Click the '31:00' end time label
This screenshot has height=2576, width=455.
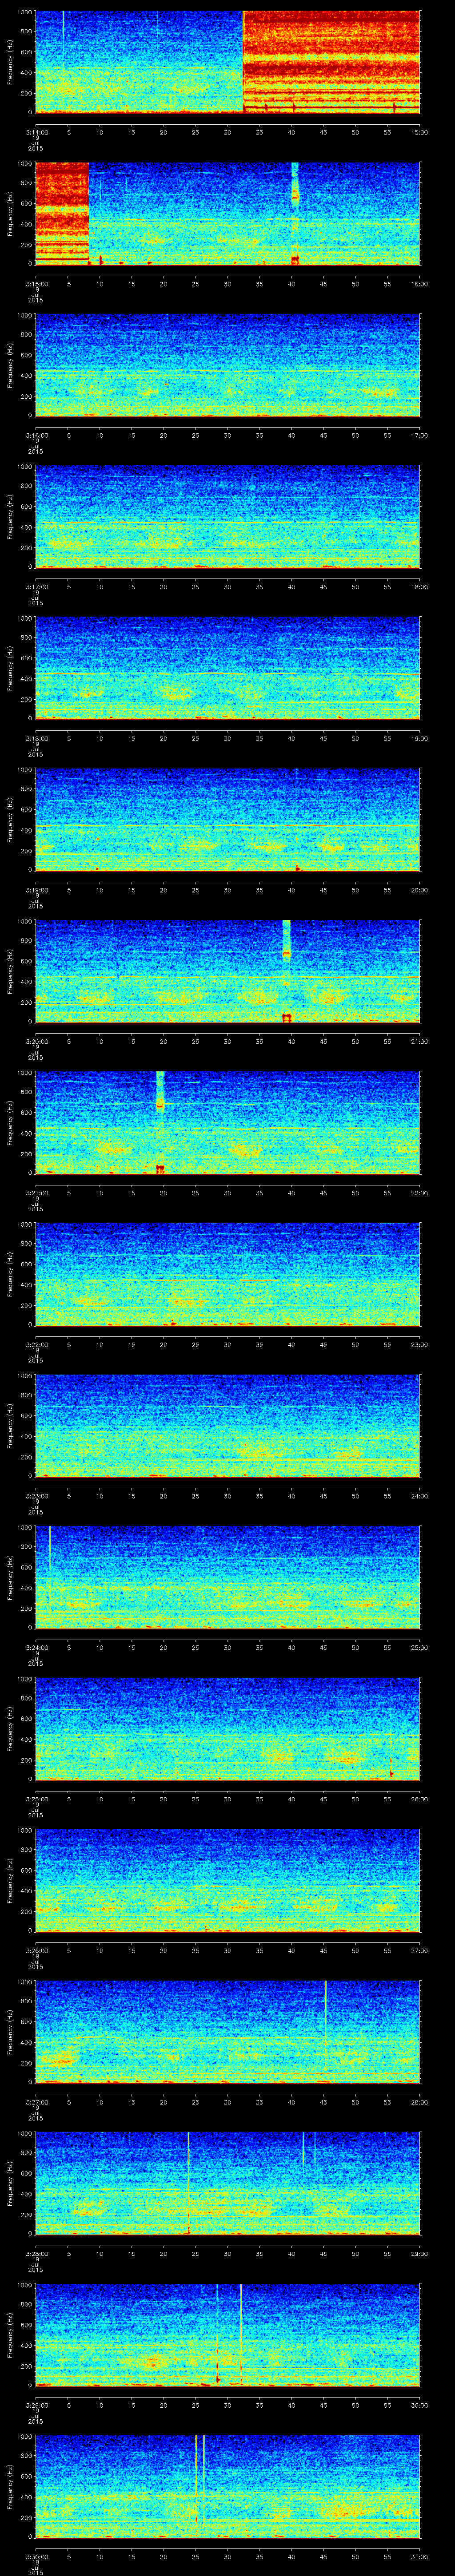click(x=419, y=2557)
